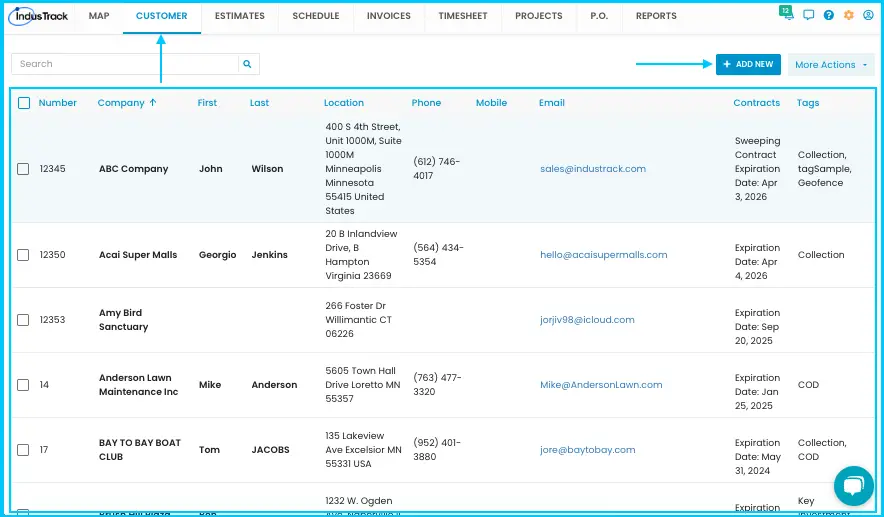Image resolution: width=884 pixels, height=517 pixels.
Task: Select the CUSTOMER tab
Action: pyautogui.click(x=162, y=16)
